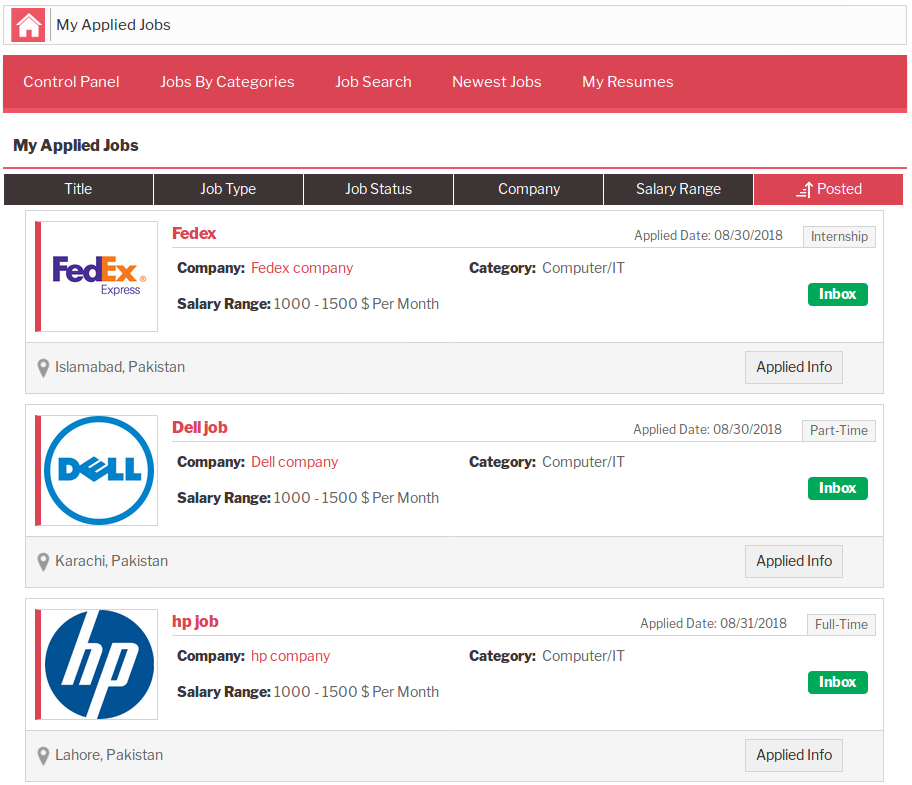Click the location pin beside Islamabad, Pakistan

point(43,368)
